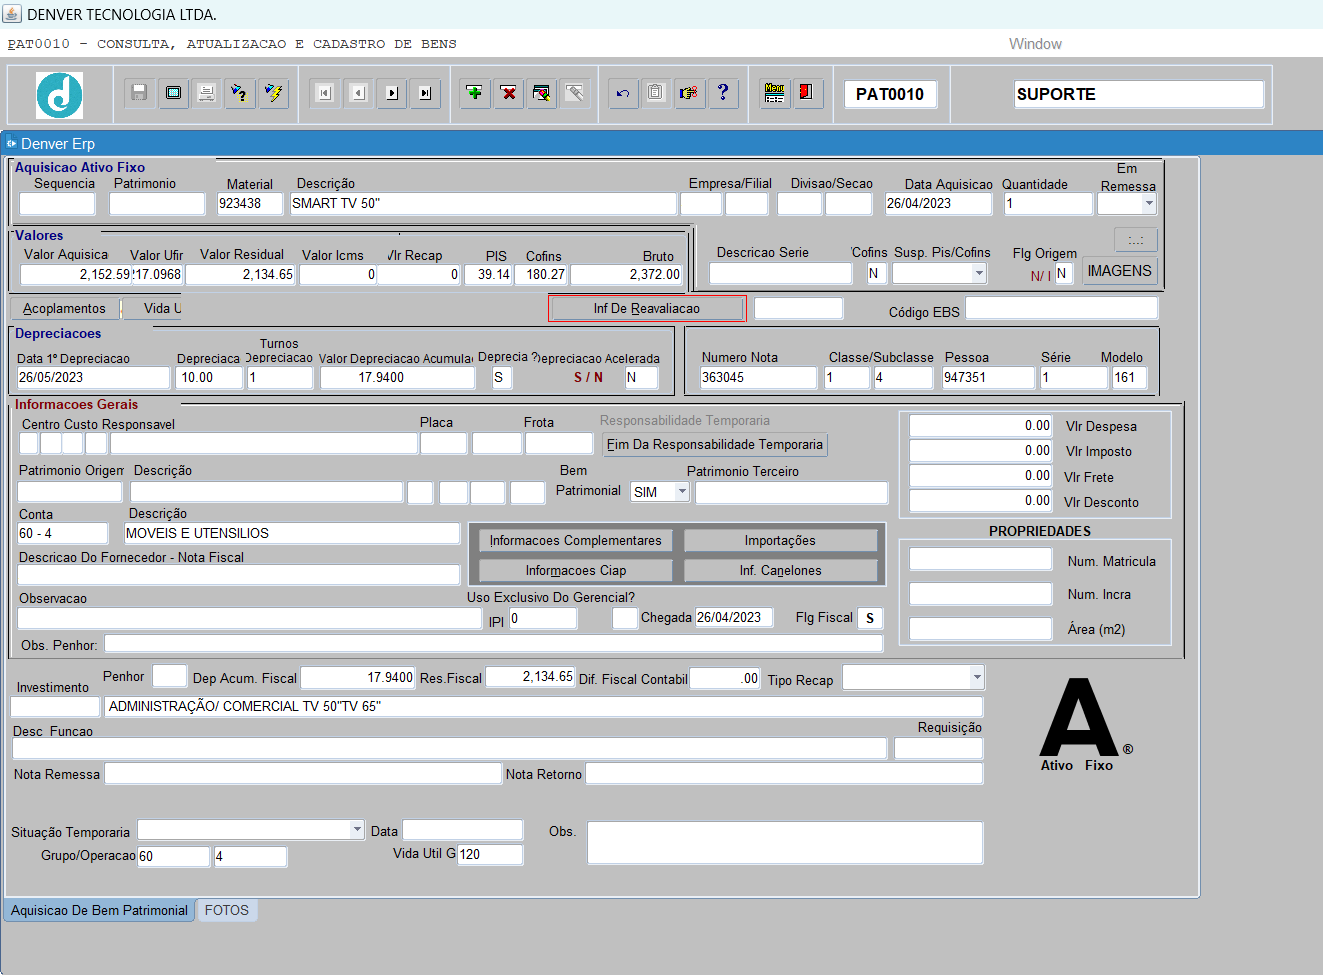1323x975 pixels.
Task: Go to previous record navigation icon
Action: (x=358, y=93)
